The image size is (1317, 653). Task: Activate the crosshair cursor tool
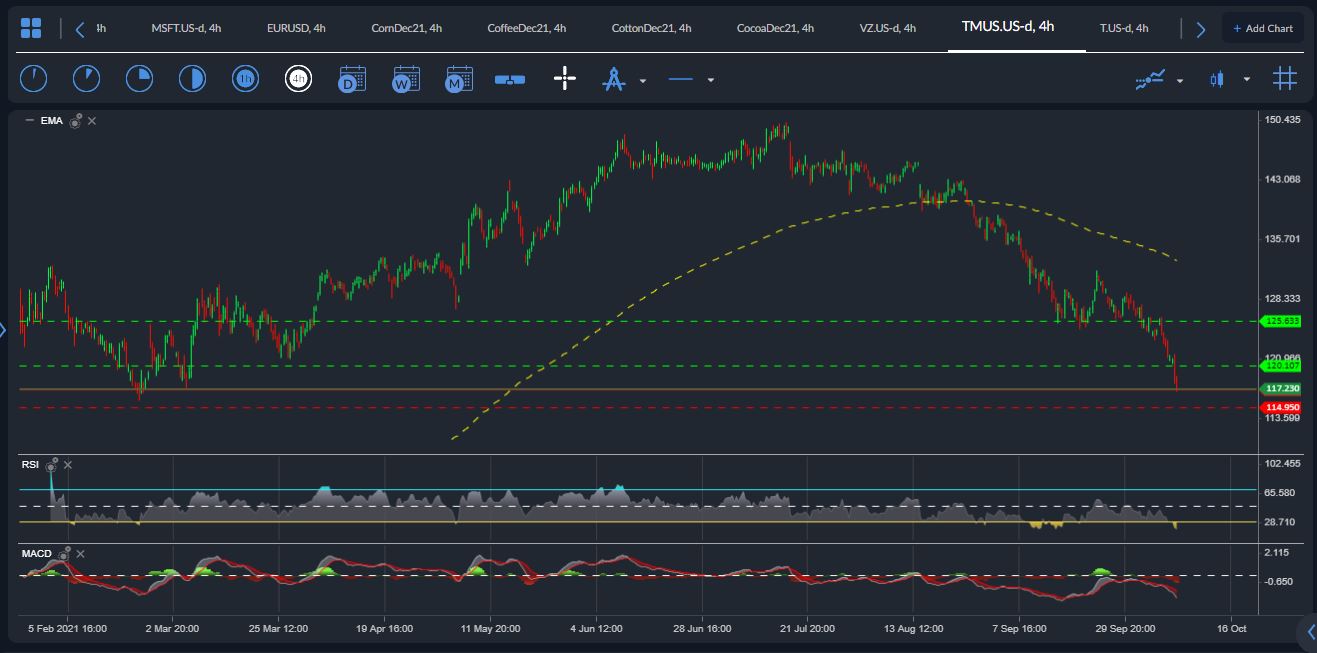click(x=565, y=79)
